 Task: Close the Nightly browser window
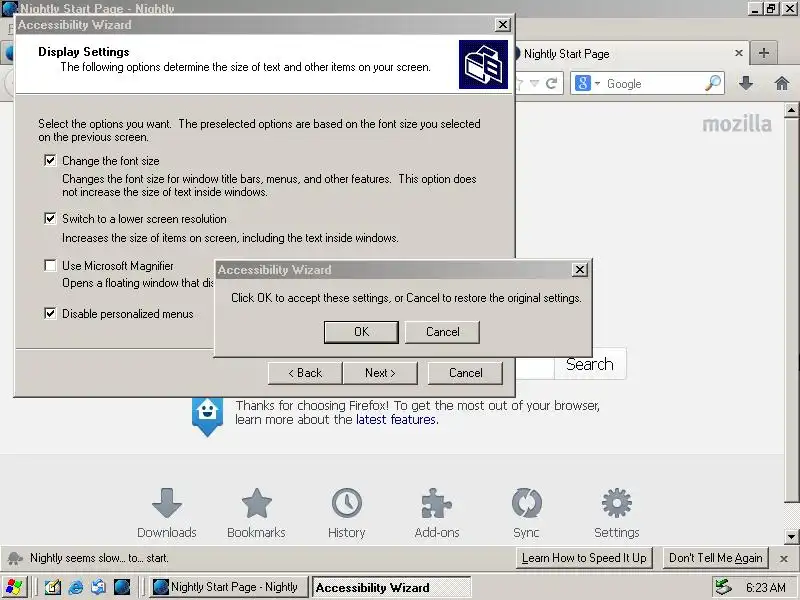[x=789, y=8]
